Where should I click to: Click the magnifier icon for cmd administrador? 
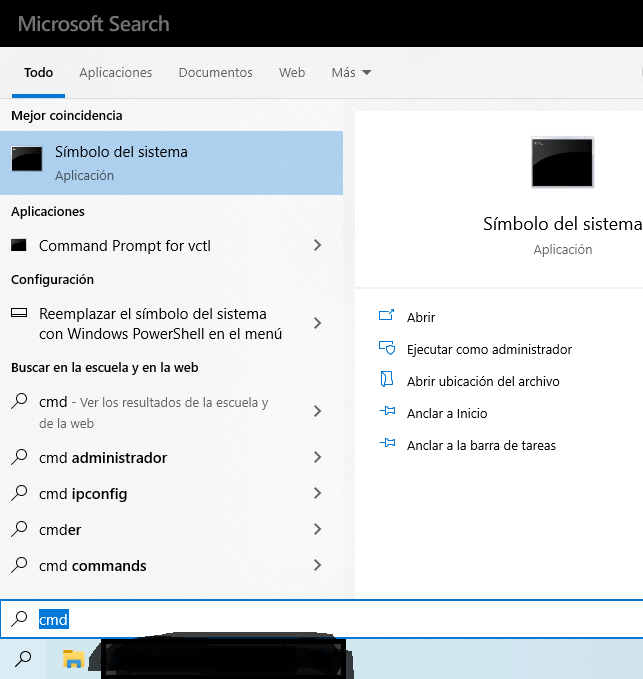tap(19, 457)
